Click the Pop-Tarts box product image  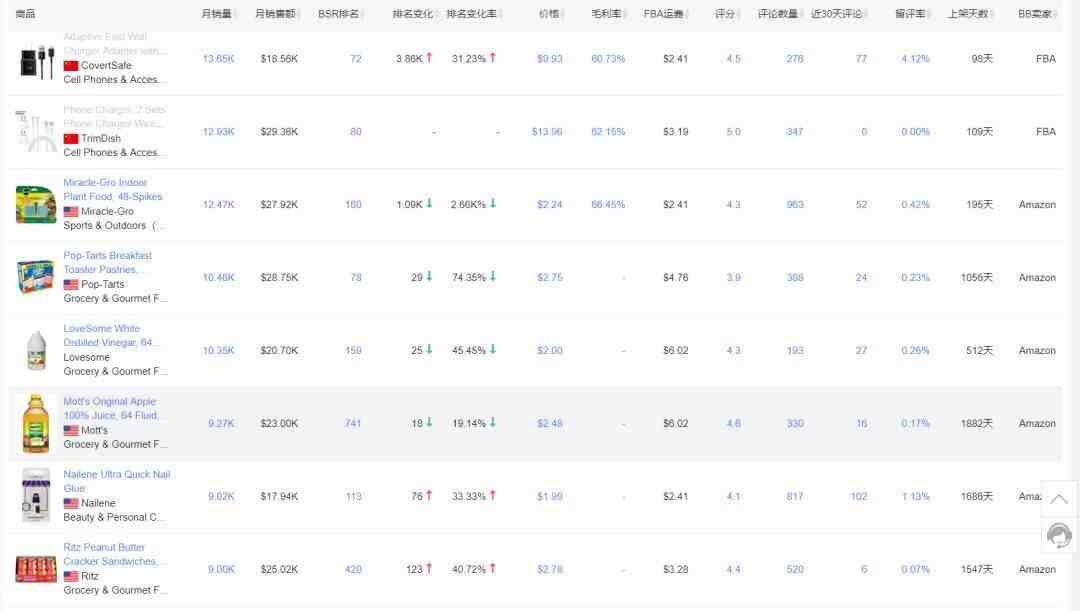(35, 277)
